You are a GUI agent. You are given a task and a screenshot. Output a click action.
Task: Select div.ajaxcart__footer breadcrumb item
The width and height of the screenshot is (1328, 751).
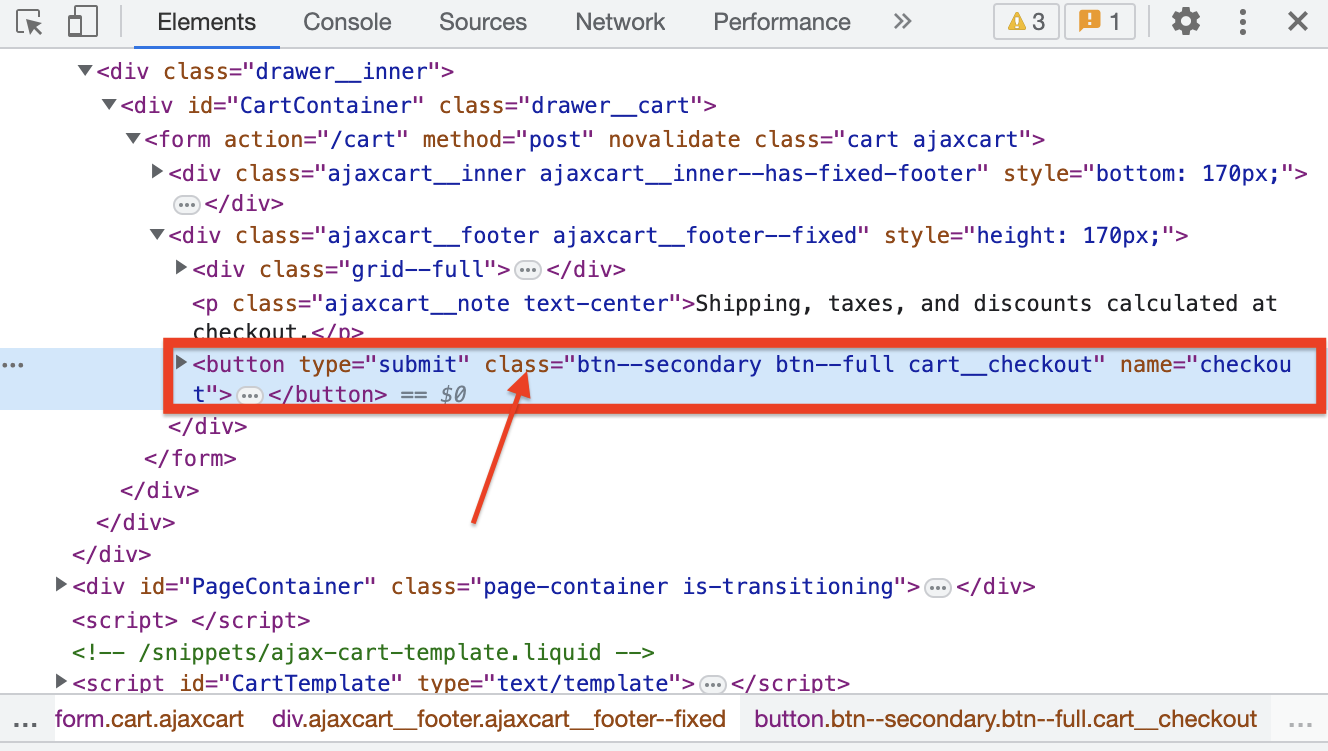tap(499, 719)
